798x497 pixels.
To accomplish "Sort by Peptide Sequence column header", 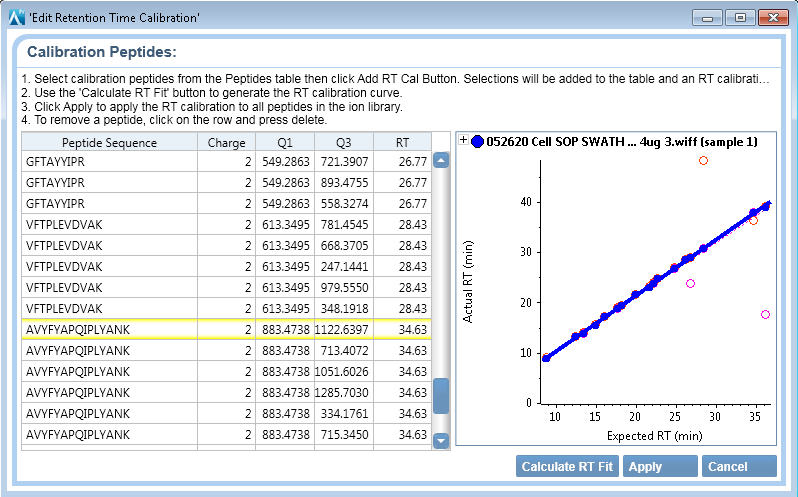I will (109, 142).
